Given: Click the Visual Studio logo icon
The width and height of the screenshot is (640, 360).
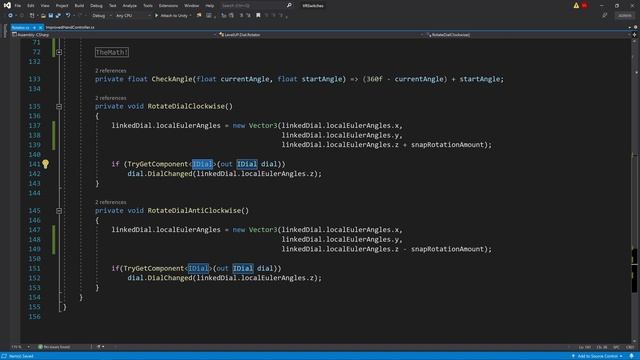Looking at the screenshot, I should [7, 5].
